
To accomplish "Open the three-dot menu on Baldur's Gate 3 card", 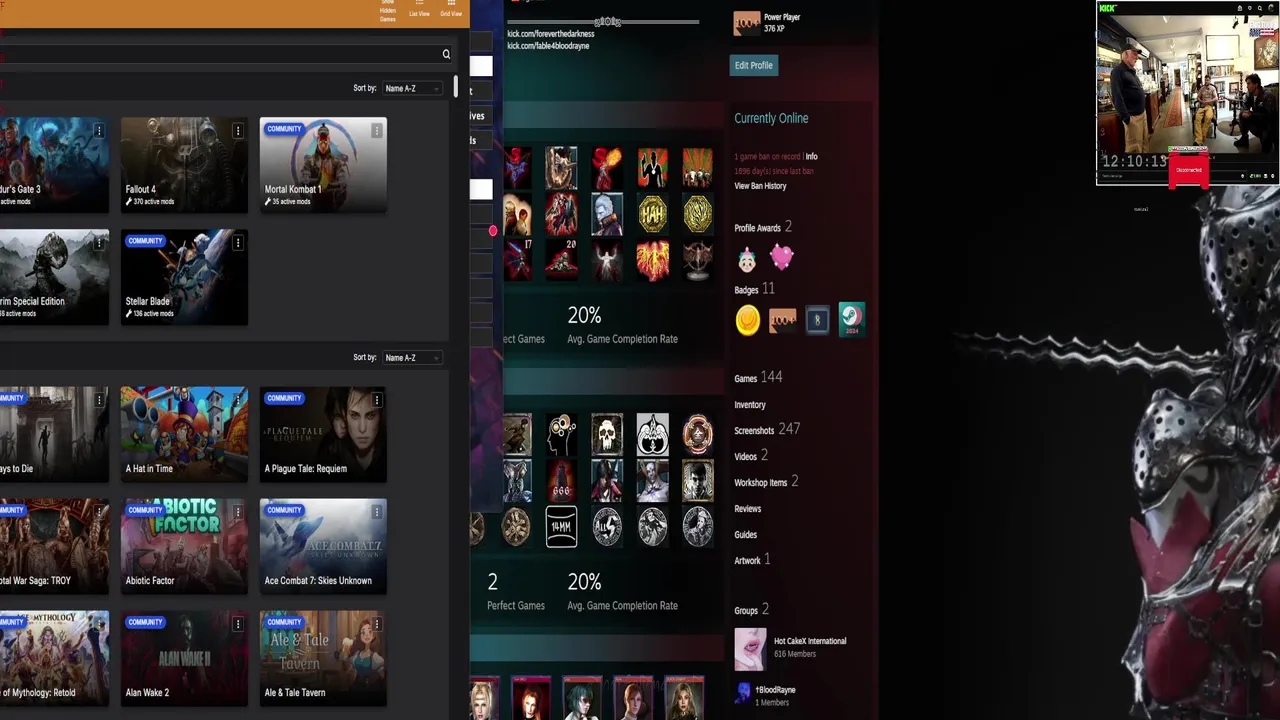I will (98, 131).
